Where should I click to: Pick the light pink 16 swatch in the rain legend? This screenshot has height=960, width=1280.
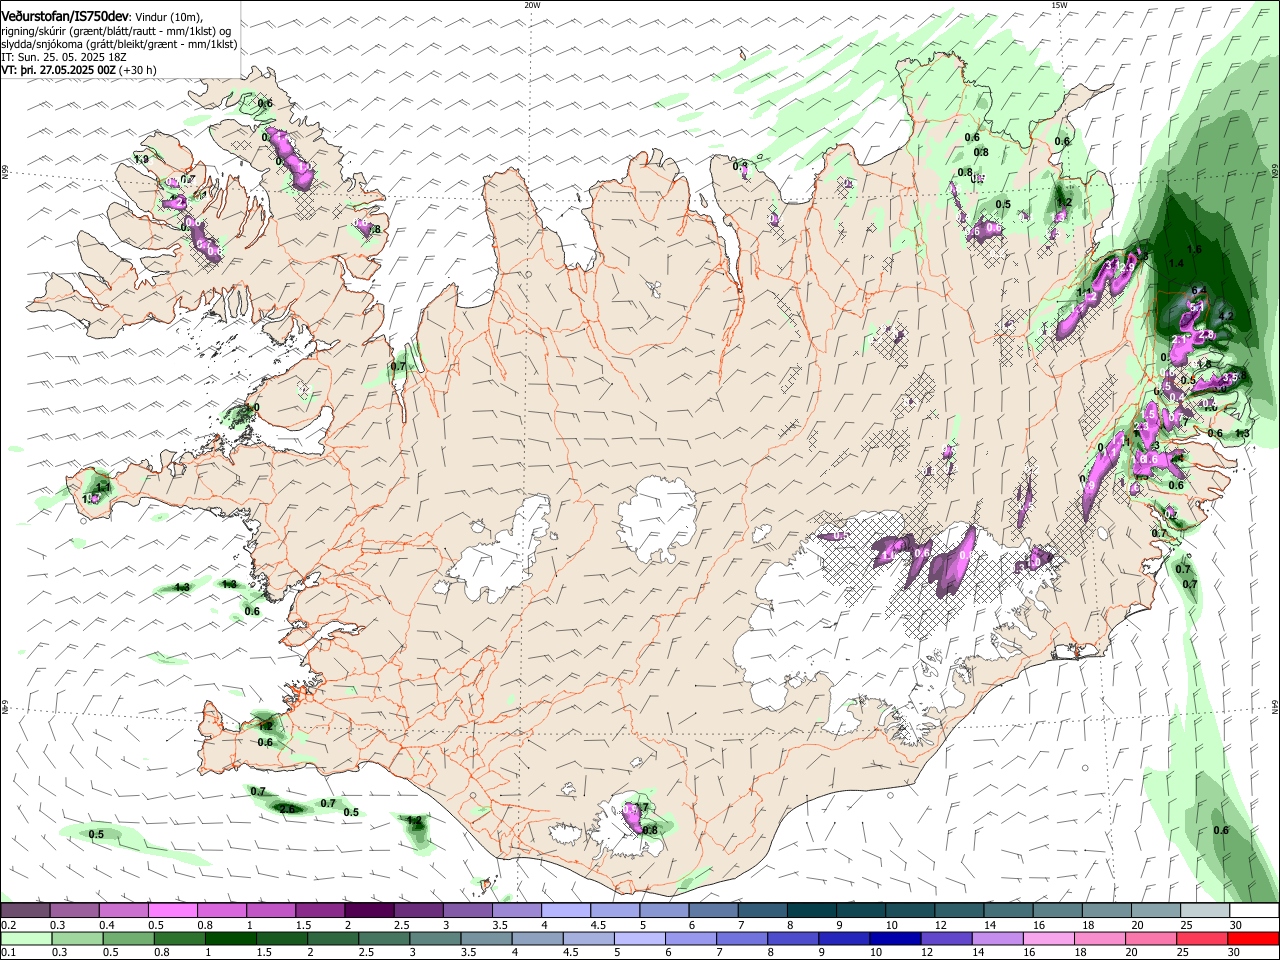1049,938
